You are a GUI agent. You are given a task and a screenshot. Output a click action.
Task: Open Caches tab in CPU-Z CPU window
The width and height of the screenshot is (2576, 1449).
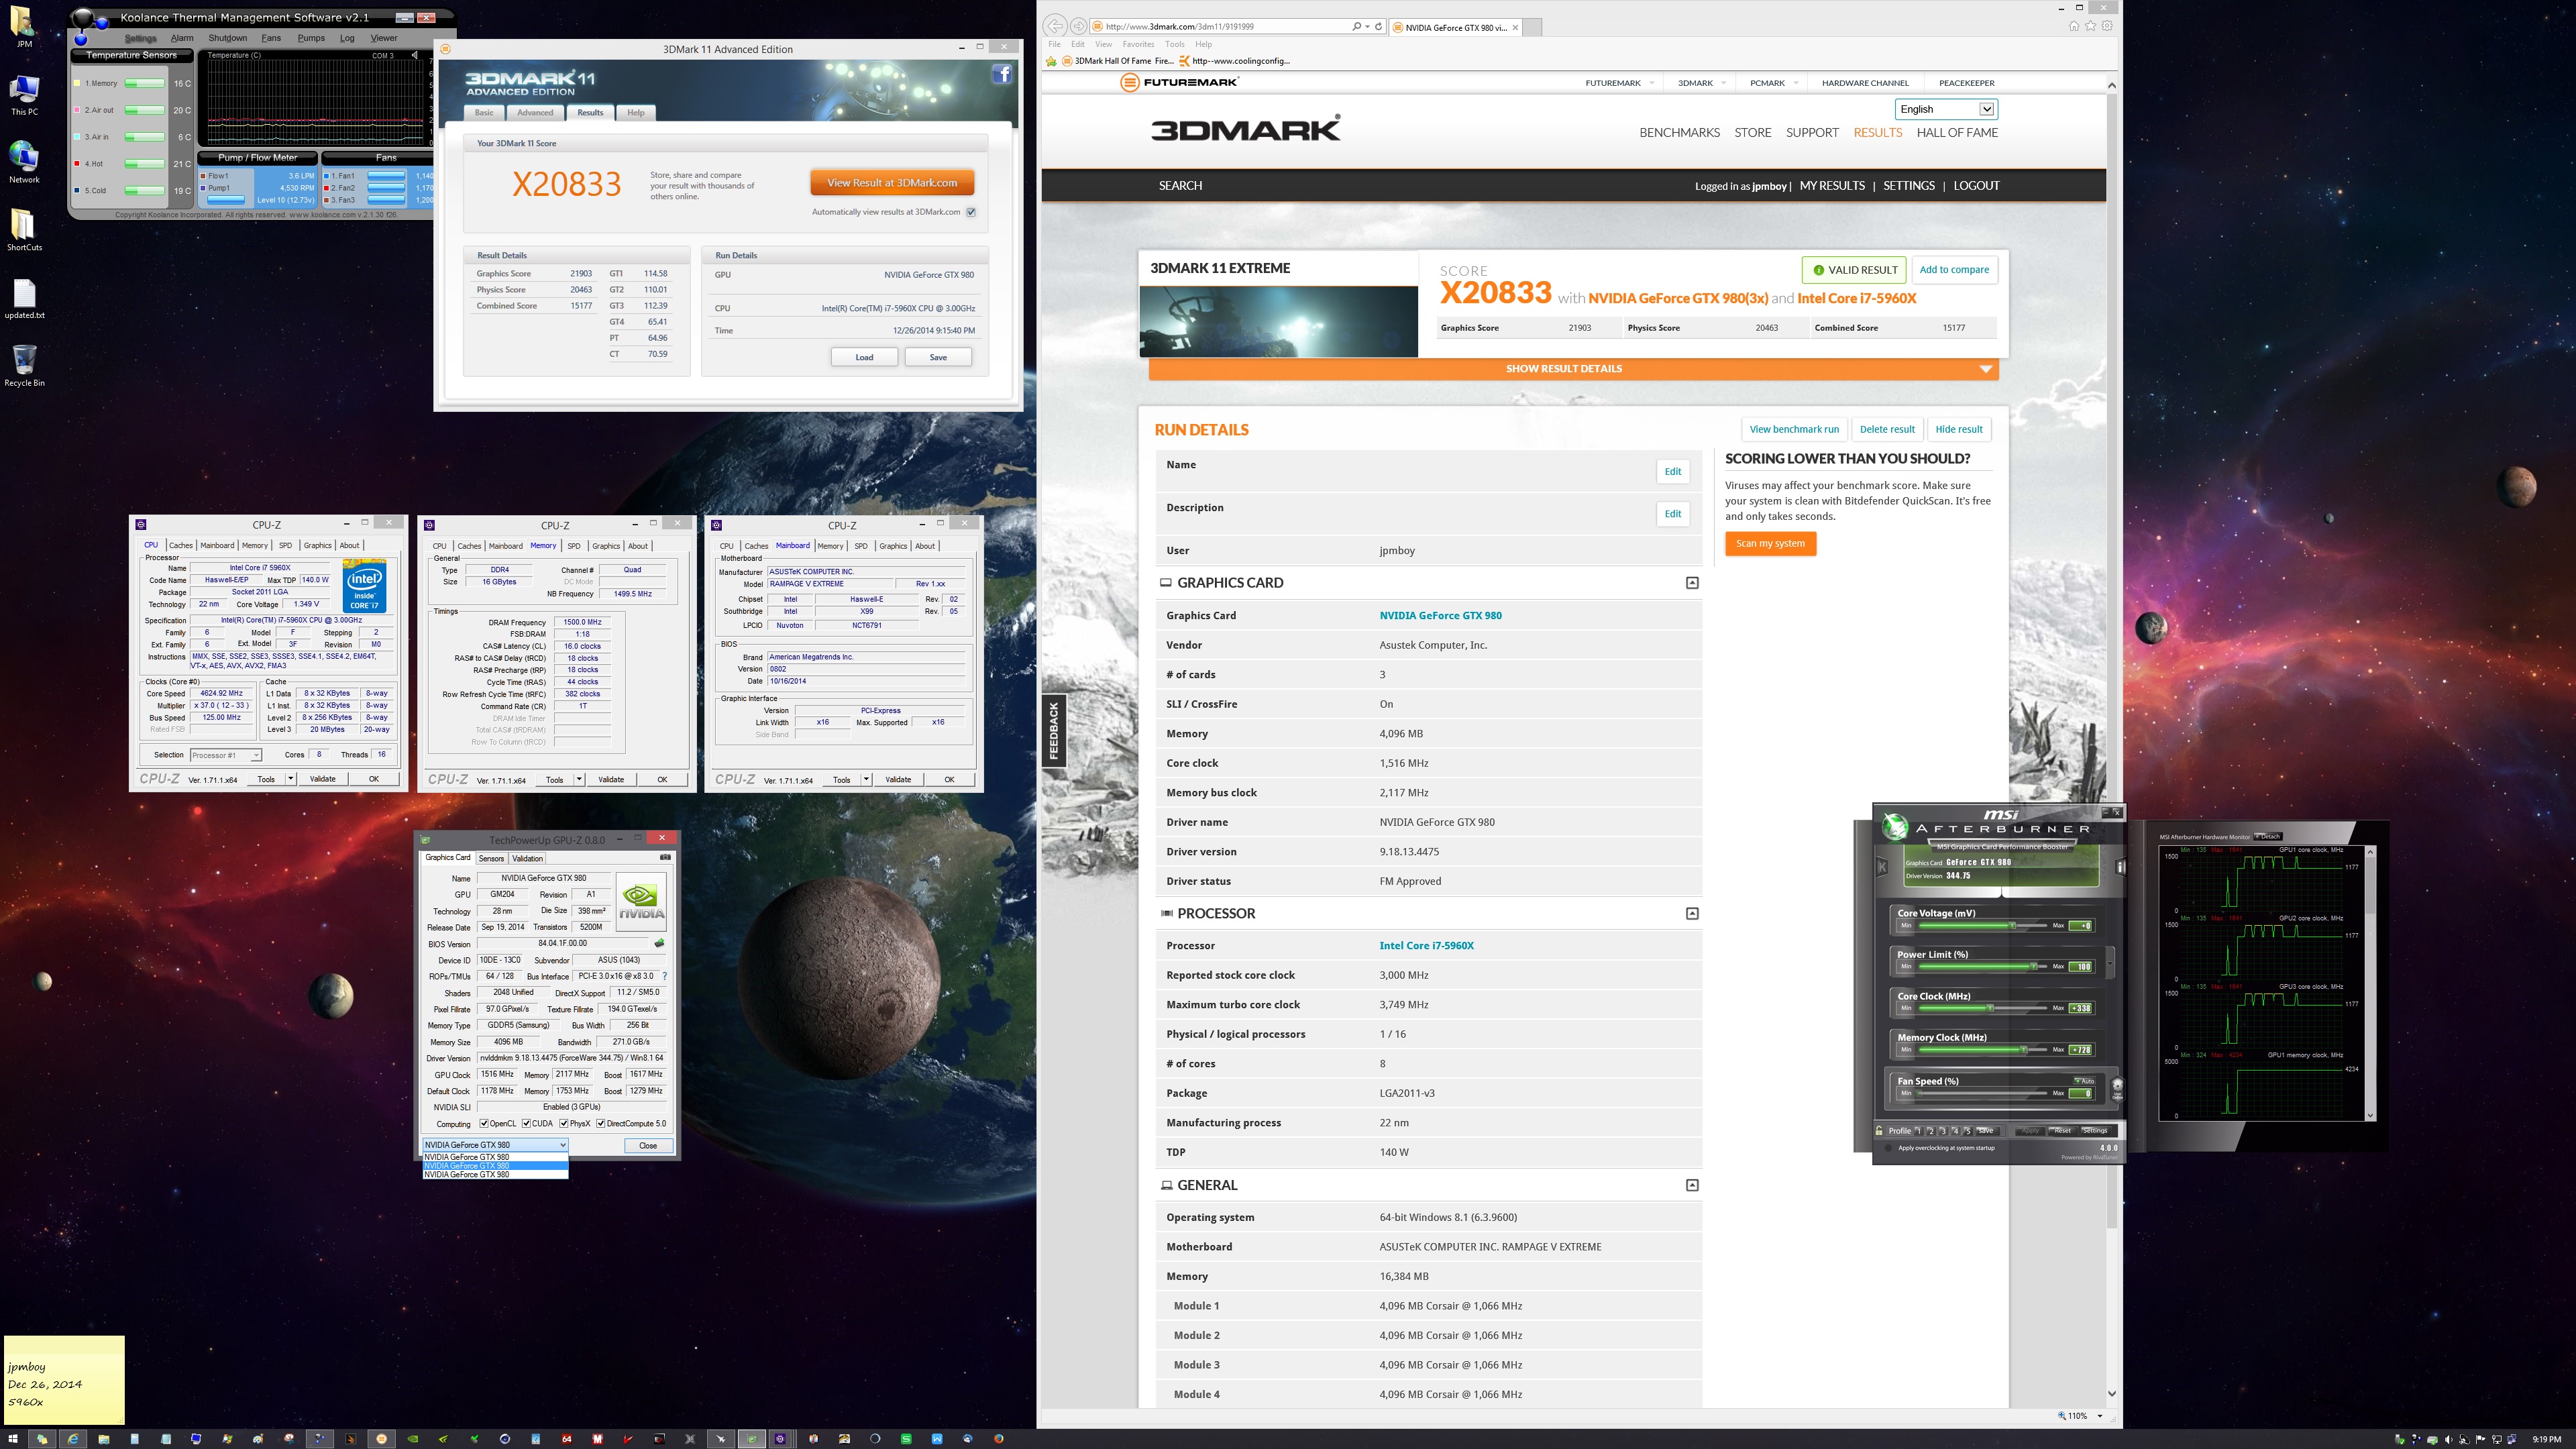tap(181, 545)
